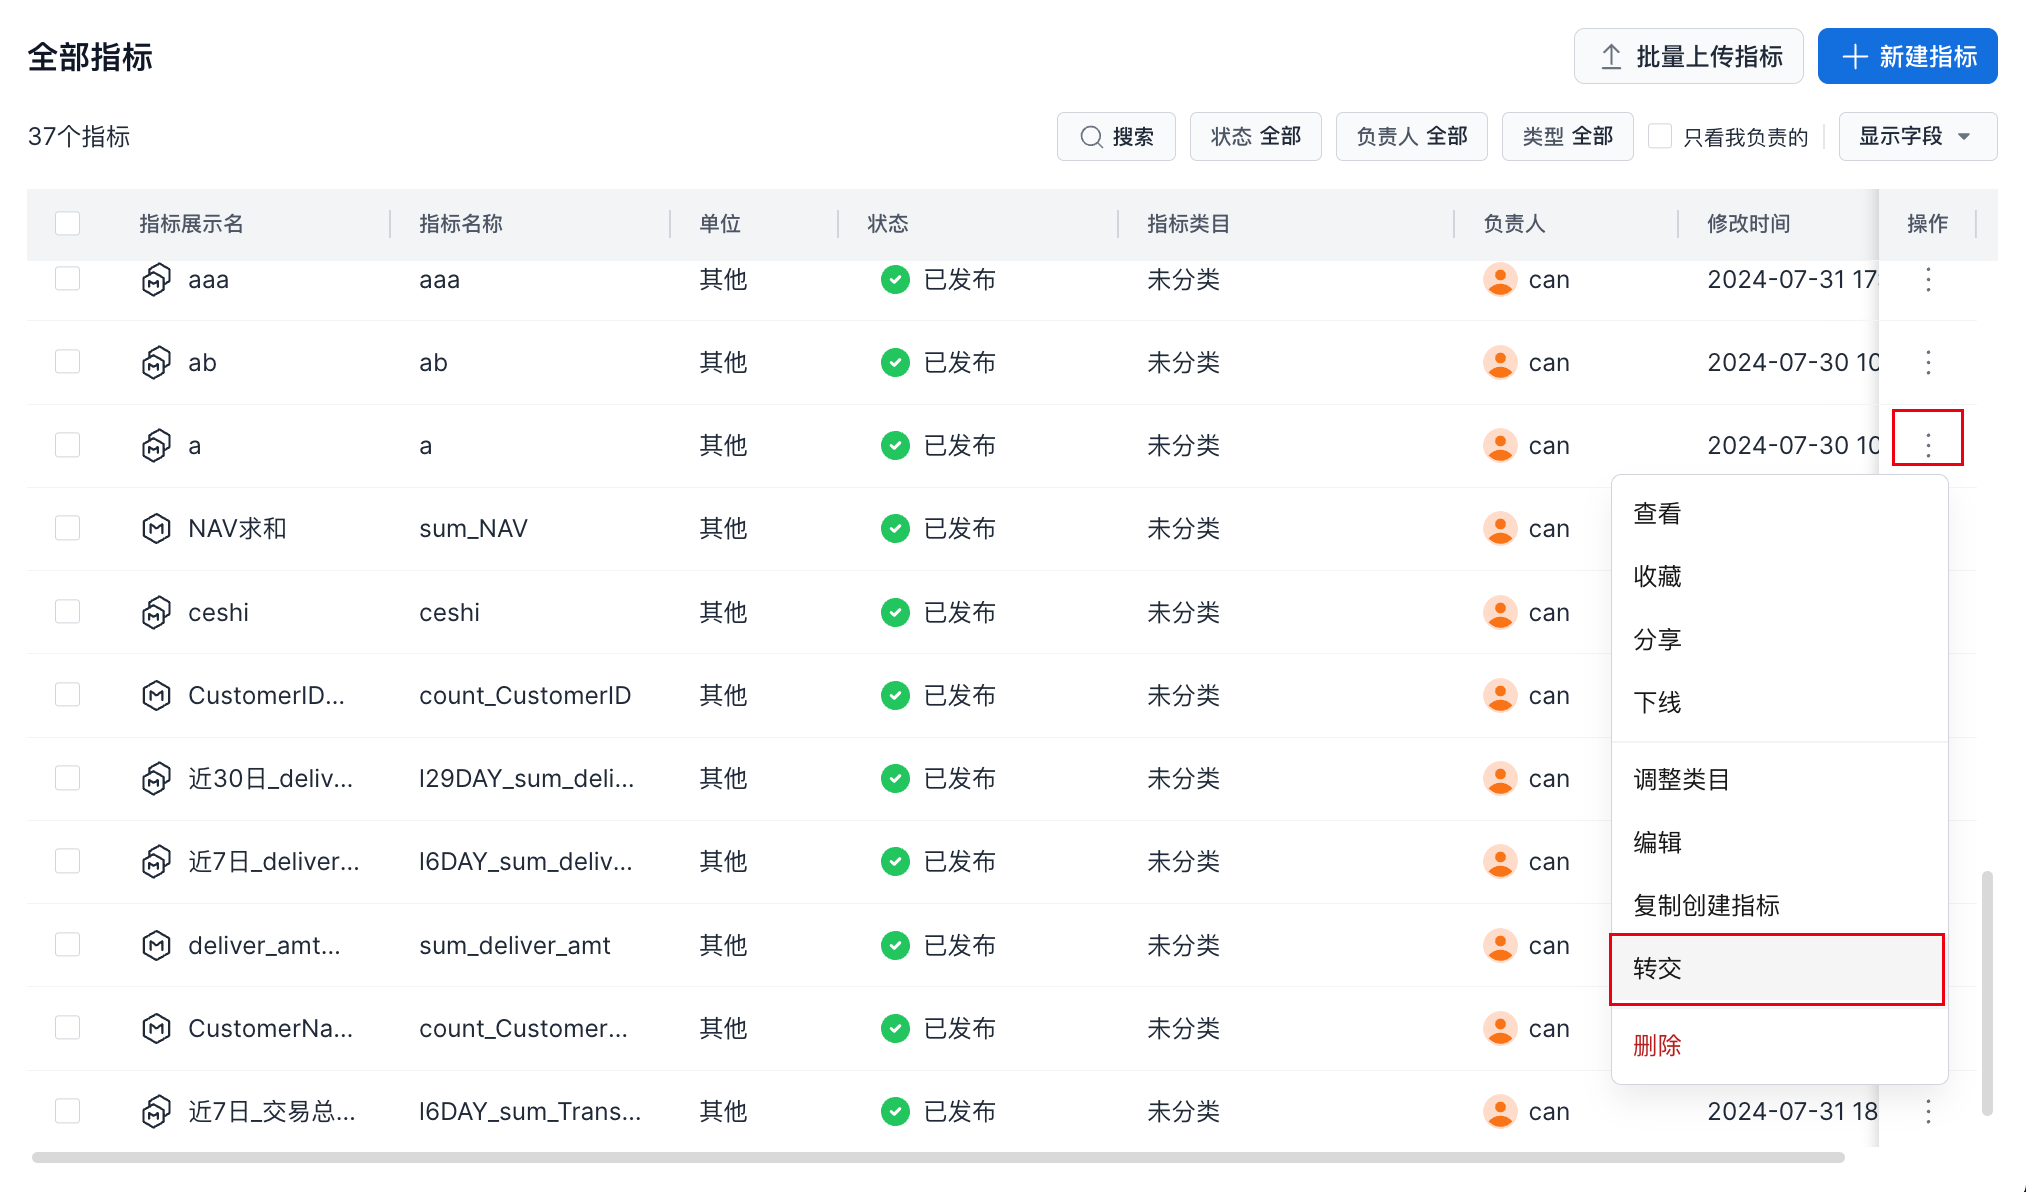This screenshot has height=1192, width=2026.
Task: Open the 状态 全部 filter dropdown
Action: coord(1255,136)
